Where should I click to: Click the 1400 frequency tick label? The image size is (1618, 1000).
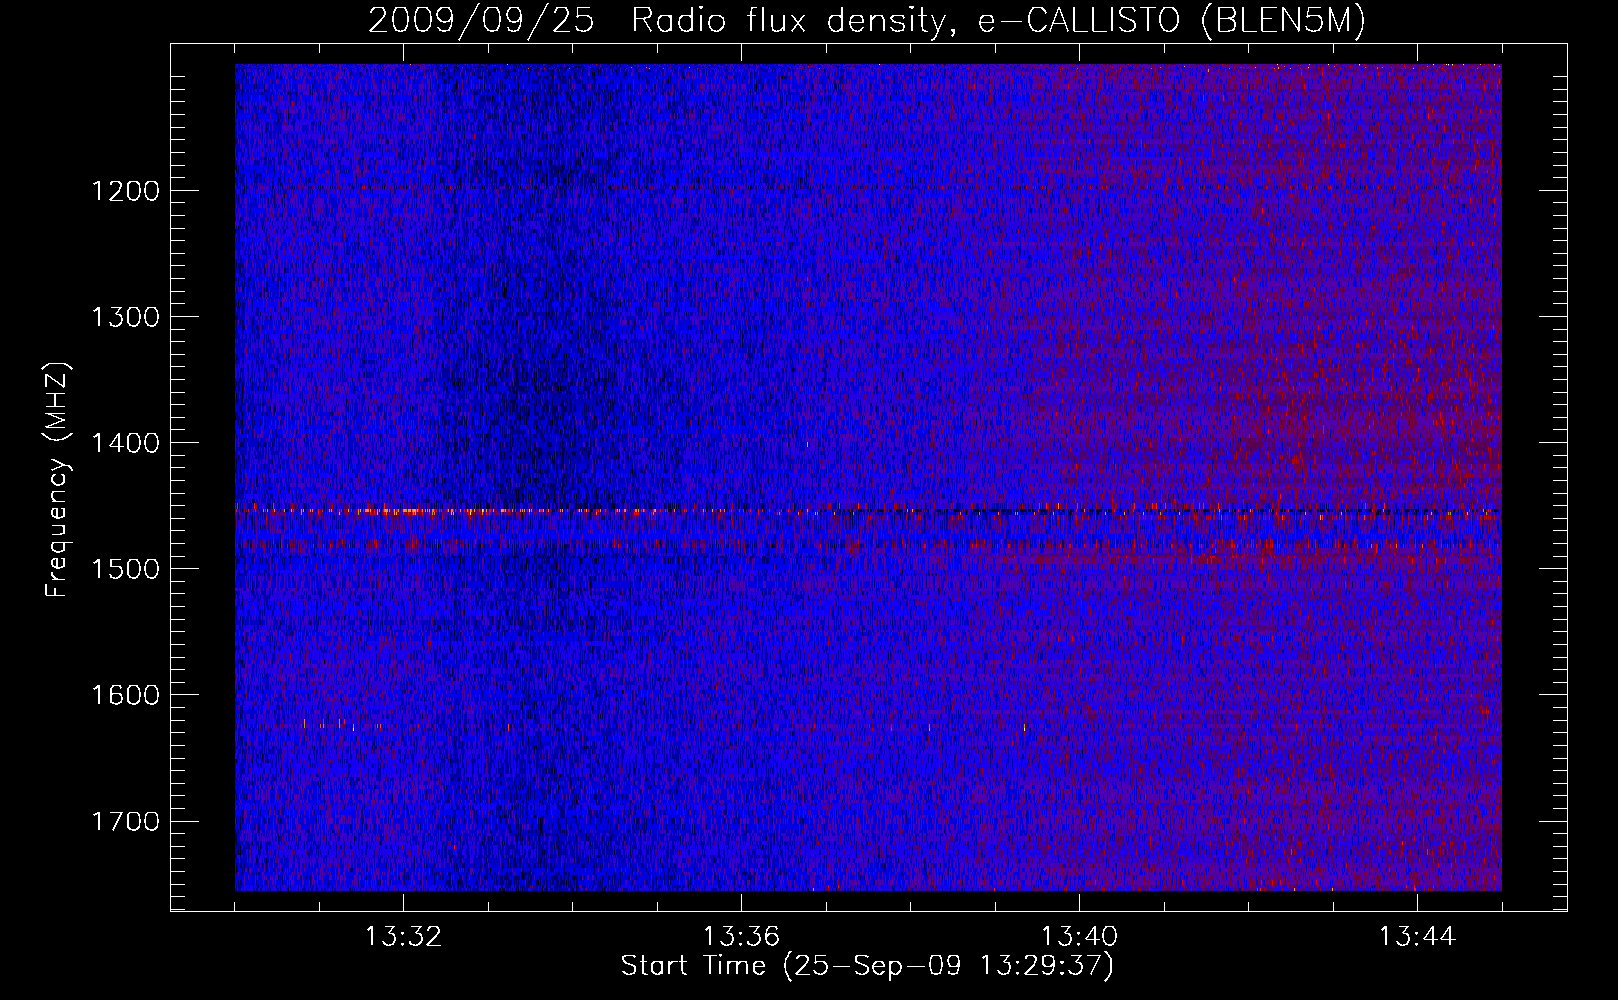tap(125, 443)
